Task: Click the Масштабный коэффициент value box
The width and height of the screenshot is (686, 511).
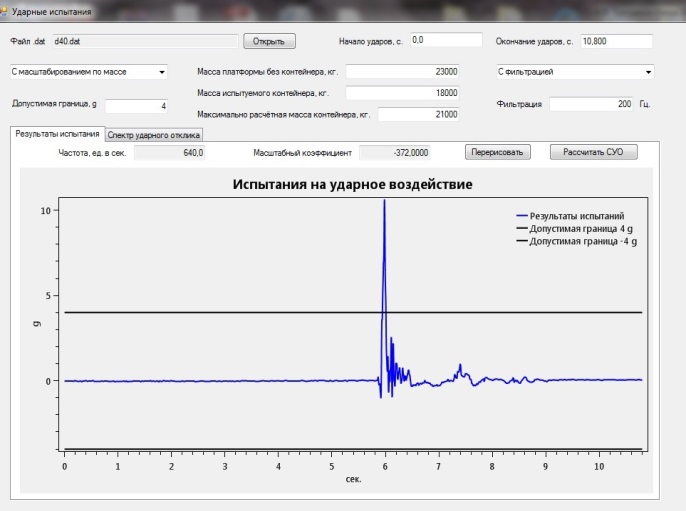Action: 395,153
